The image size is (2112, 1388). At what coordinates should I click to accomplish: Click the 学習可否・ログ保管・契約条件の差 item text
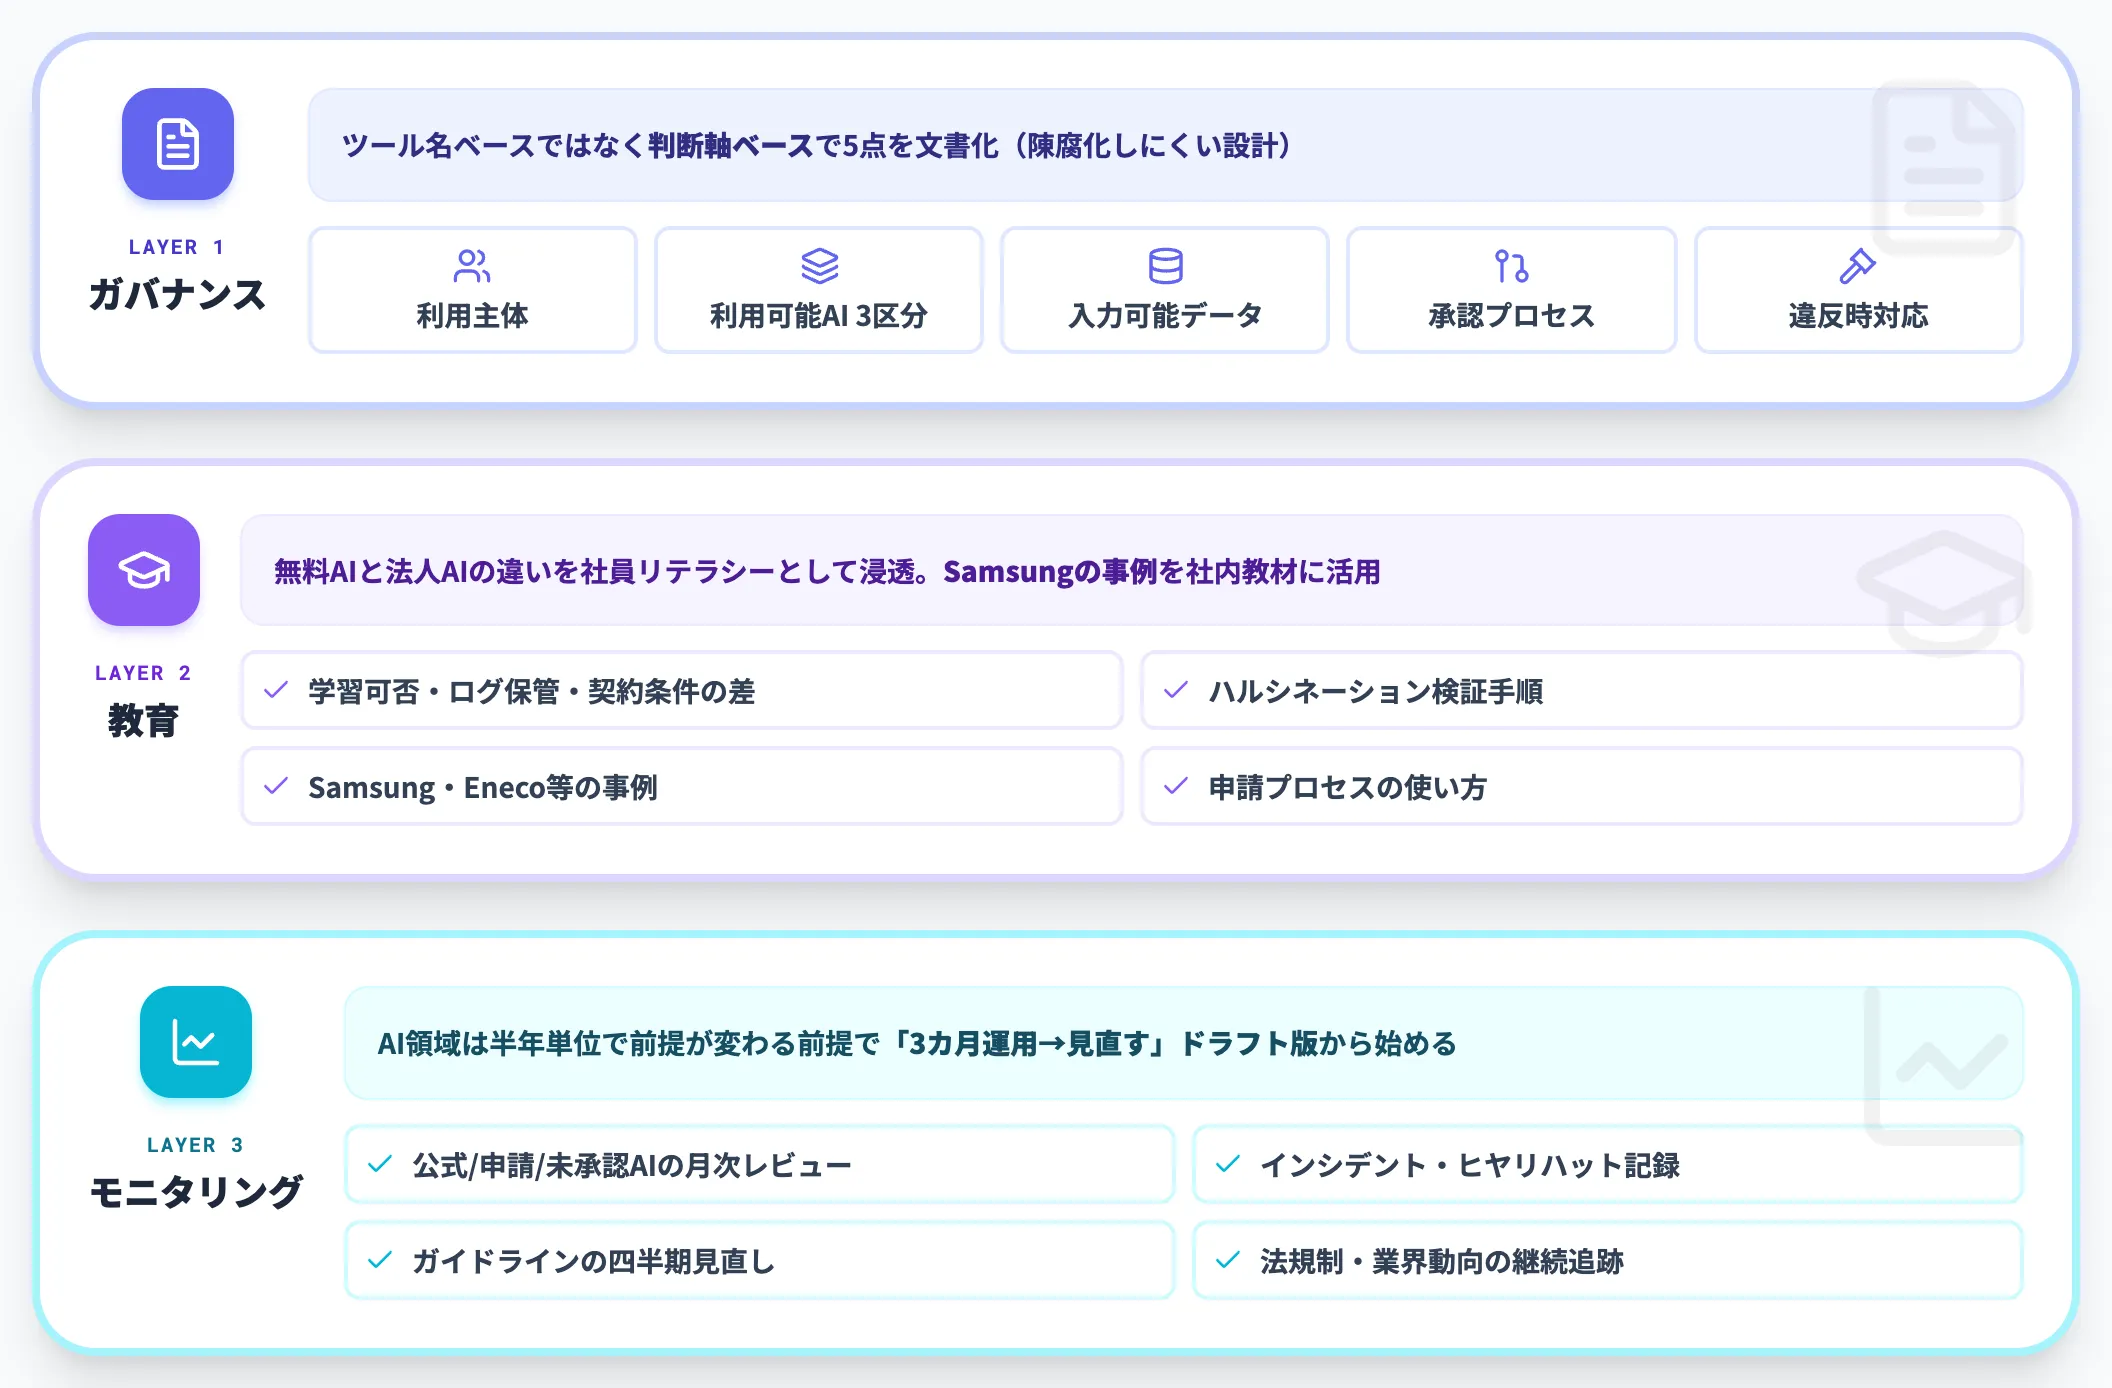[532, 691]
